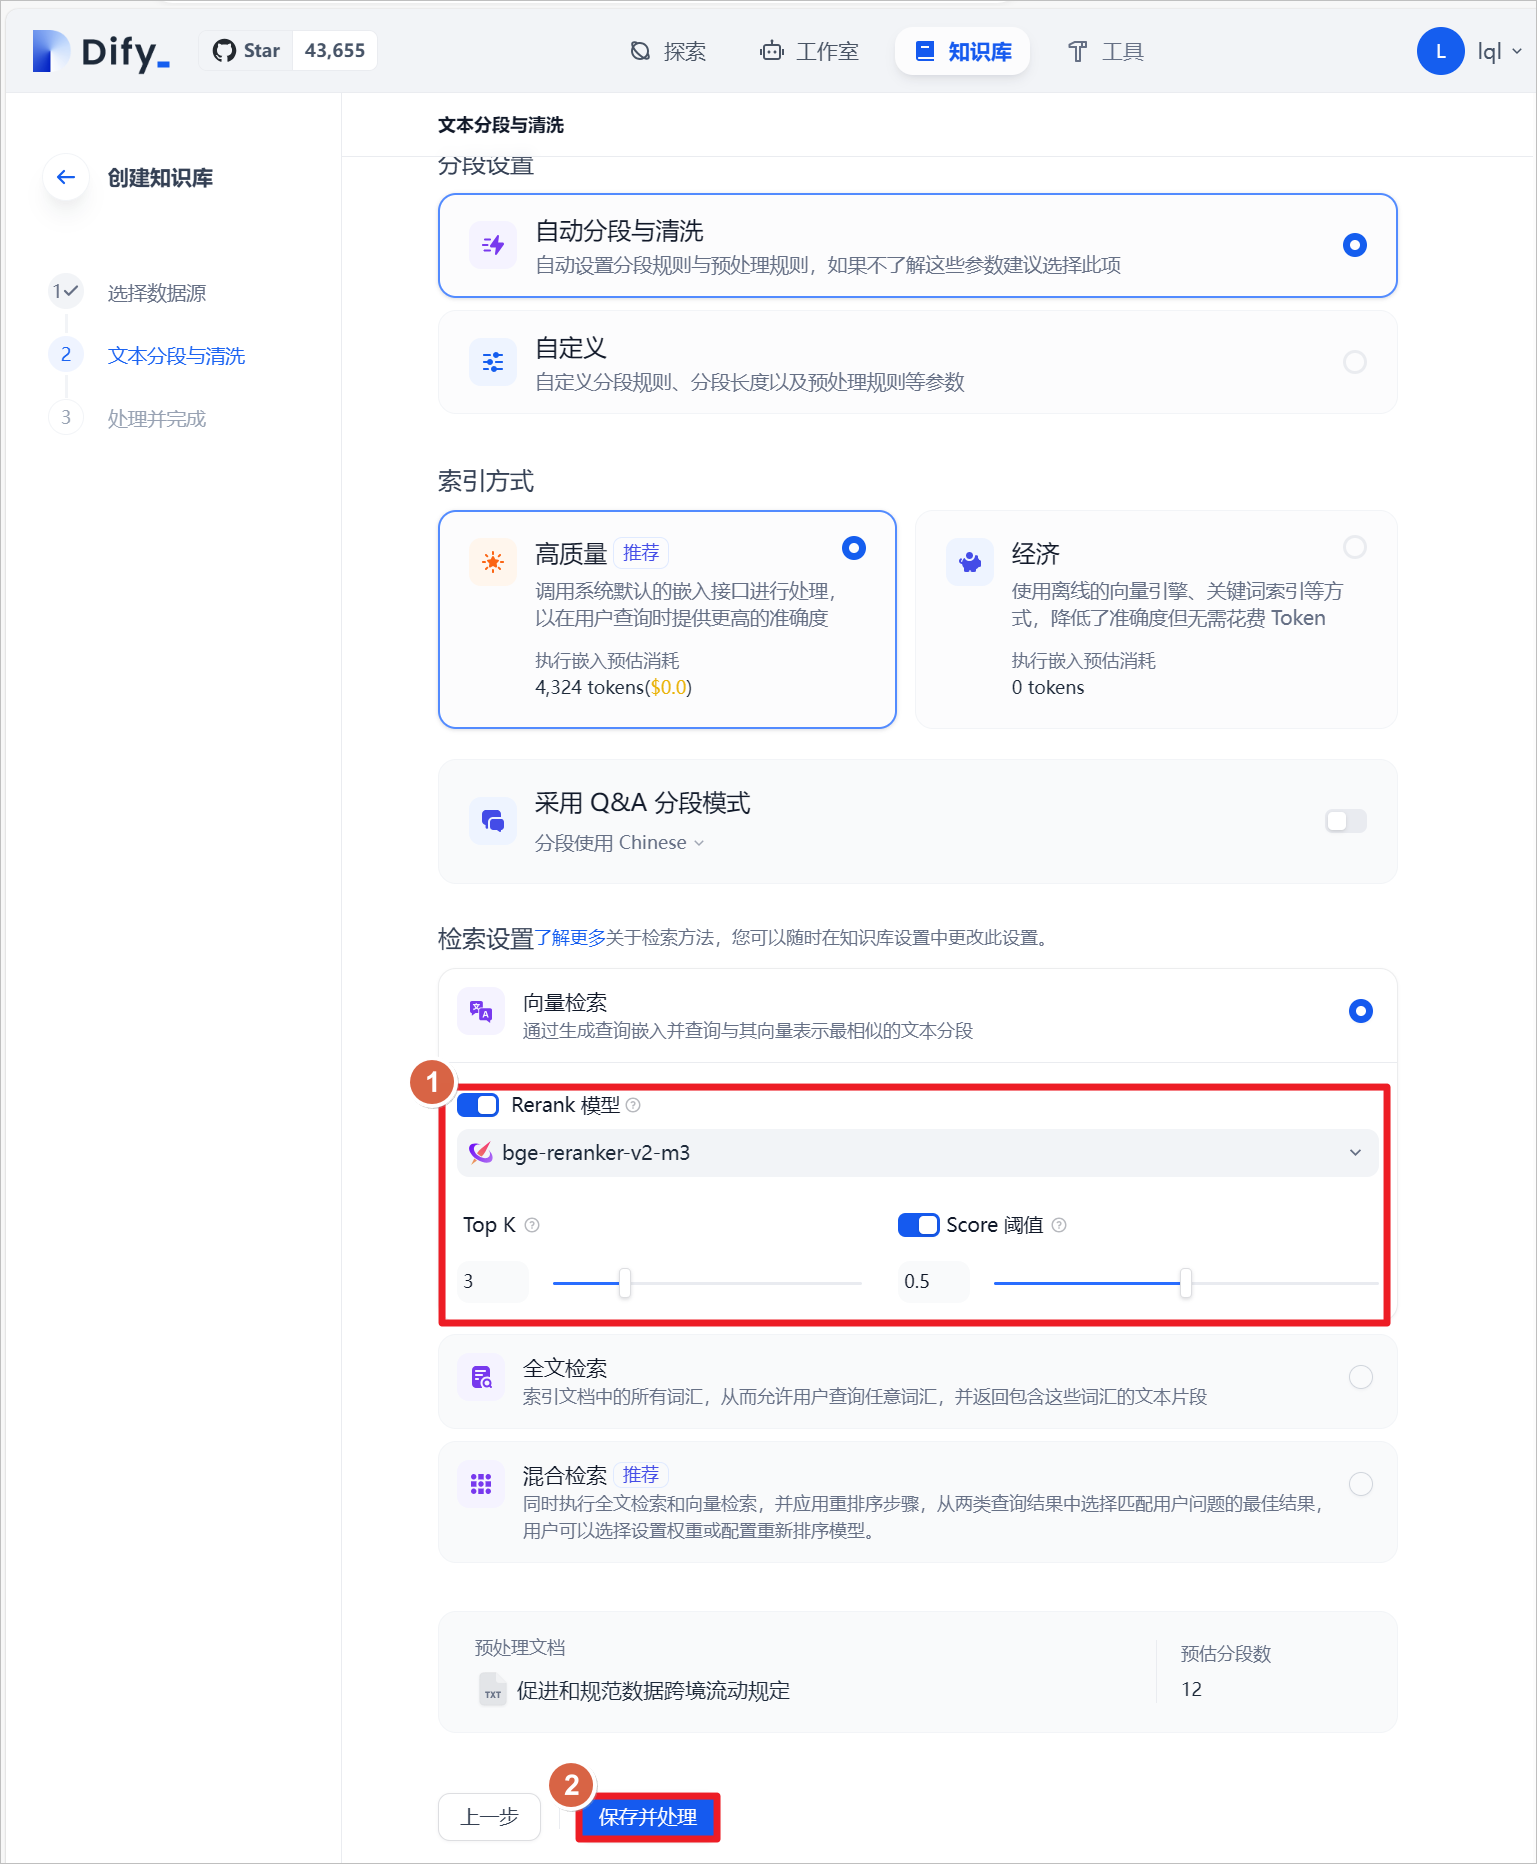Click the back arrow beside 创建知识库
The height and width of the screenshot is (1864, 1537).
[x=66, y=177]
